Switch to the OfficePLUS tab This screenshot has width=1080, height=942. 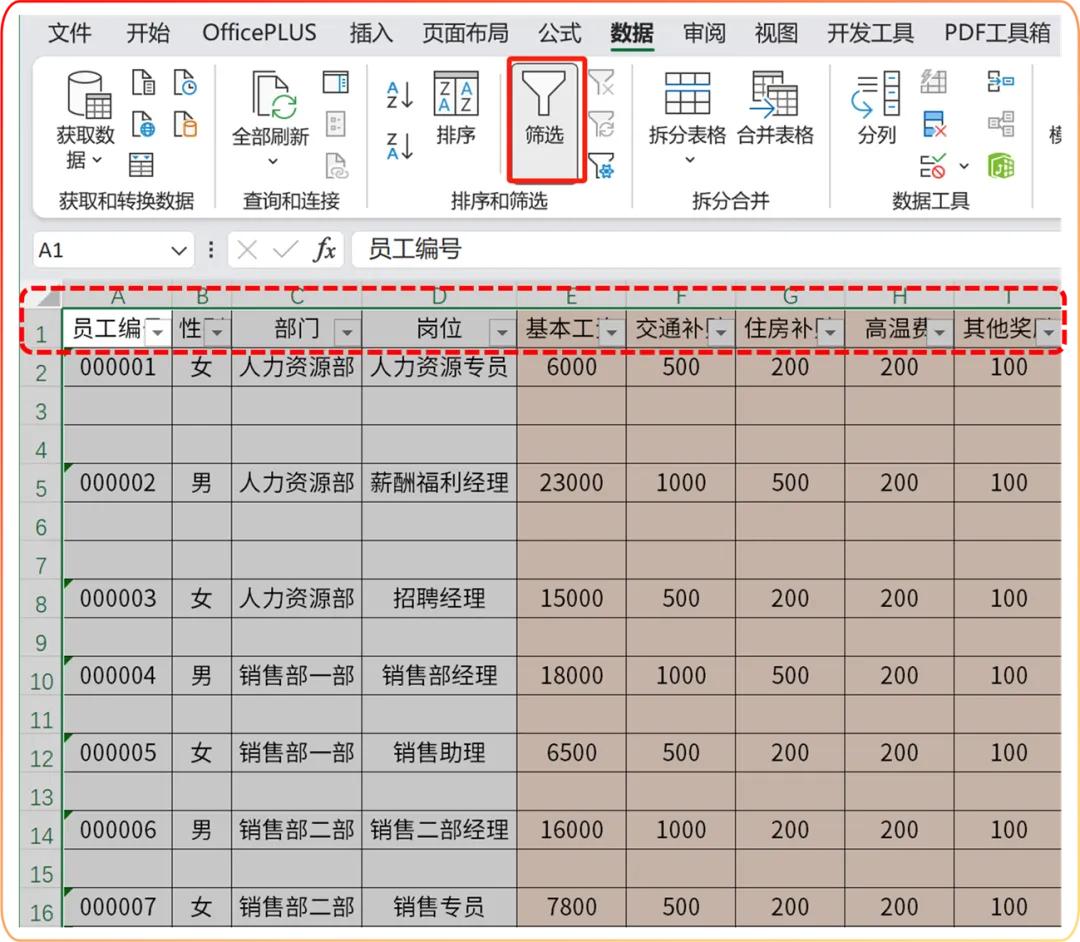pyautogui.click(x=259, y=32)
